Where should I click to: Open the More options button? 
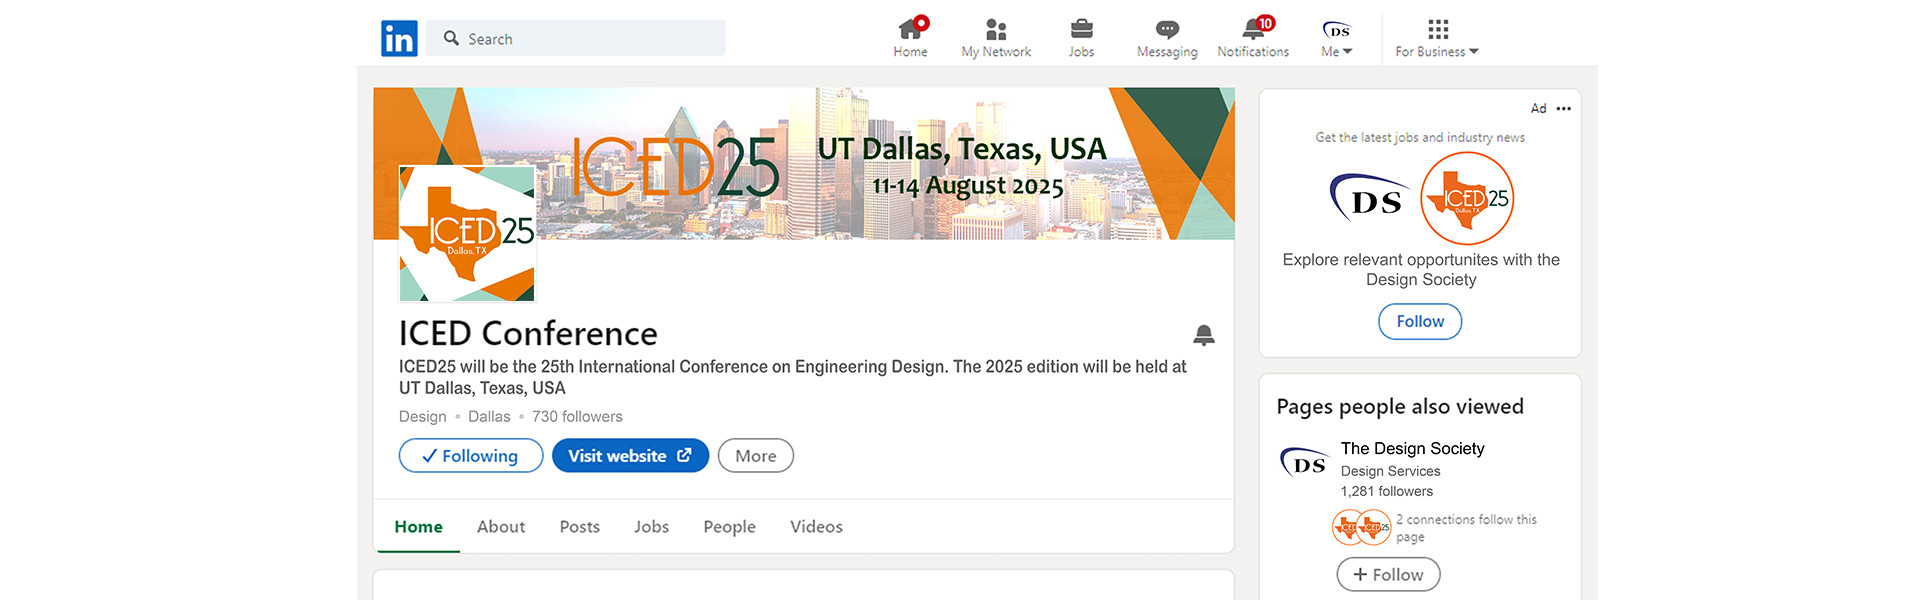[756, 456]
